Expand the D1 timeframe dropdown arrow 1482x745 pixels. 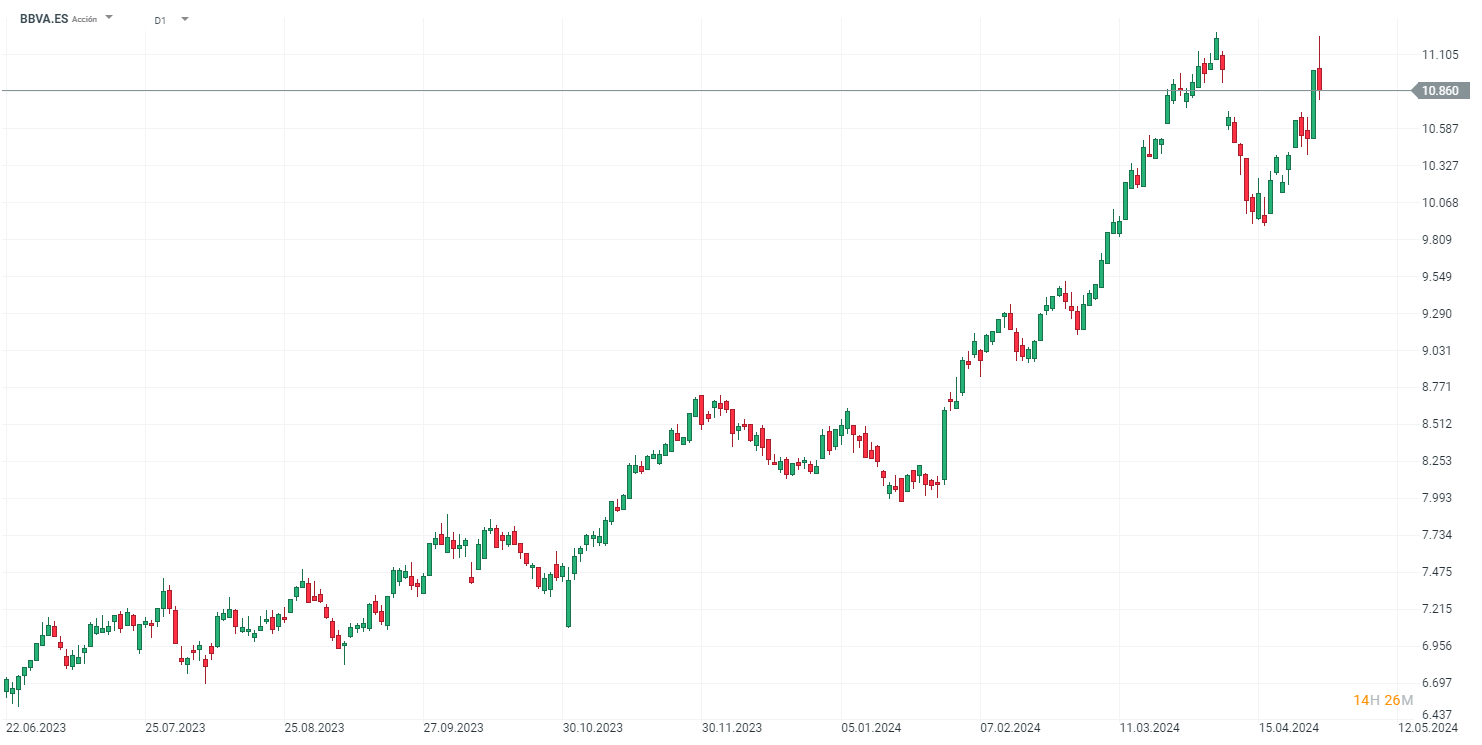185,19
